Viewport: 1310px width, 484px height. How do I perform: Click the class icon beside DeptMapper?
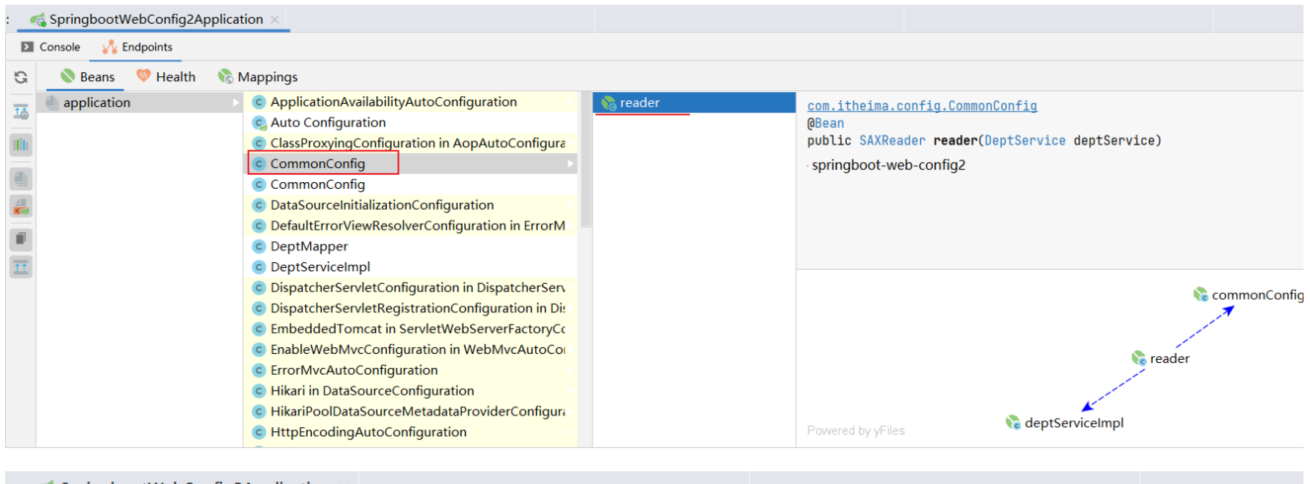pyautogui.click(x=259, y=246)
